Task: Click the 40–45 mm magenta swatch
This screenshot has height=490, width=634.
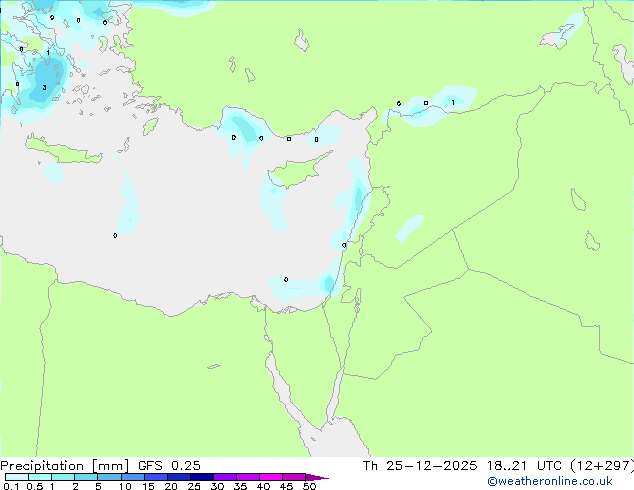Action: [271, 477]
